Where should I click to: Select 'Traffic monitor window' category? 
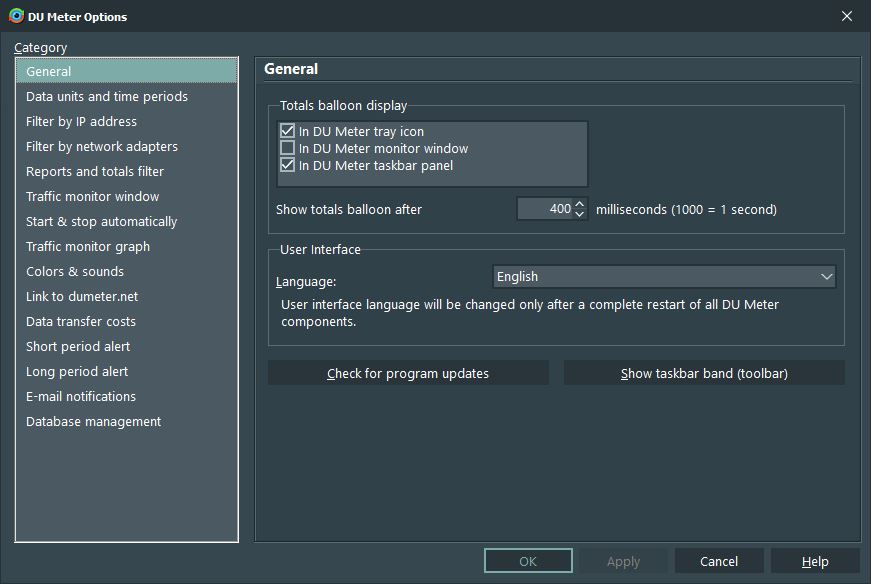coord(127,197)
